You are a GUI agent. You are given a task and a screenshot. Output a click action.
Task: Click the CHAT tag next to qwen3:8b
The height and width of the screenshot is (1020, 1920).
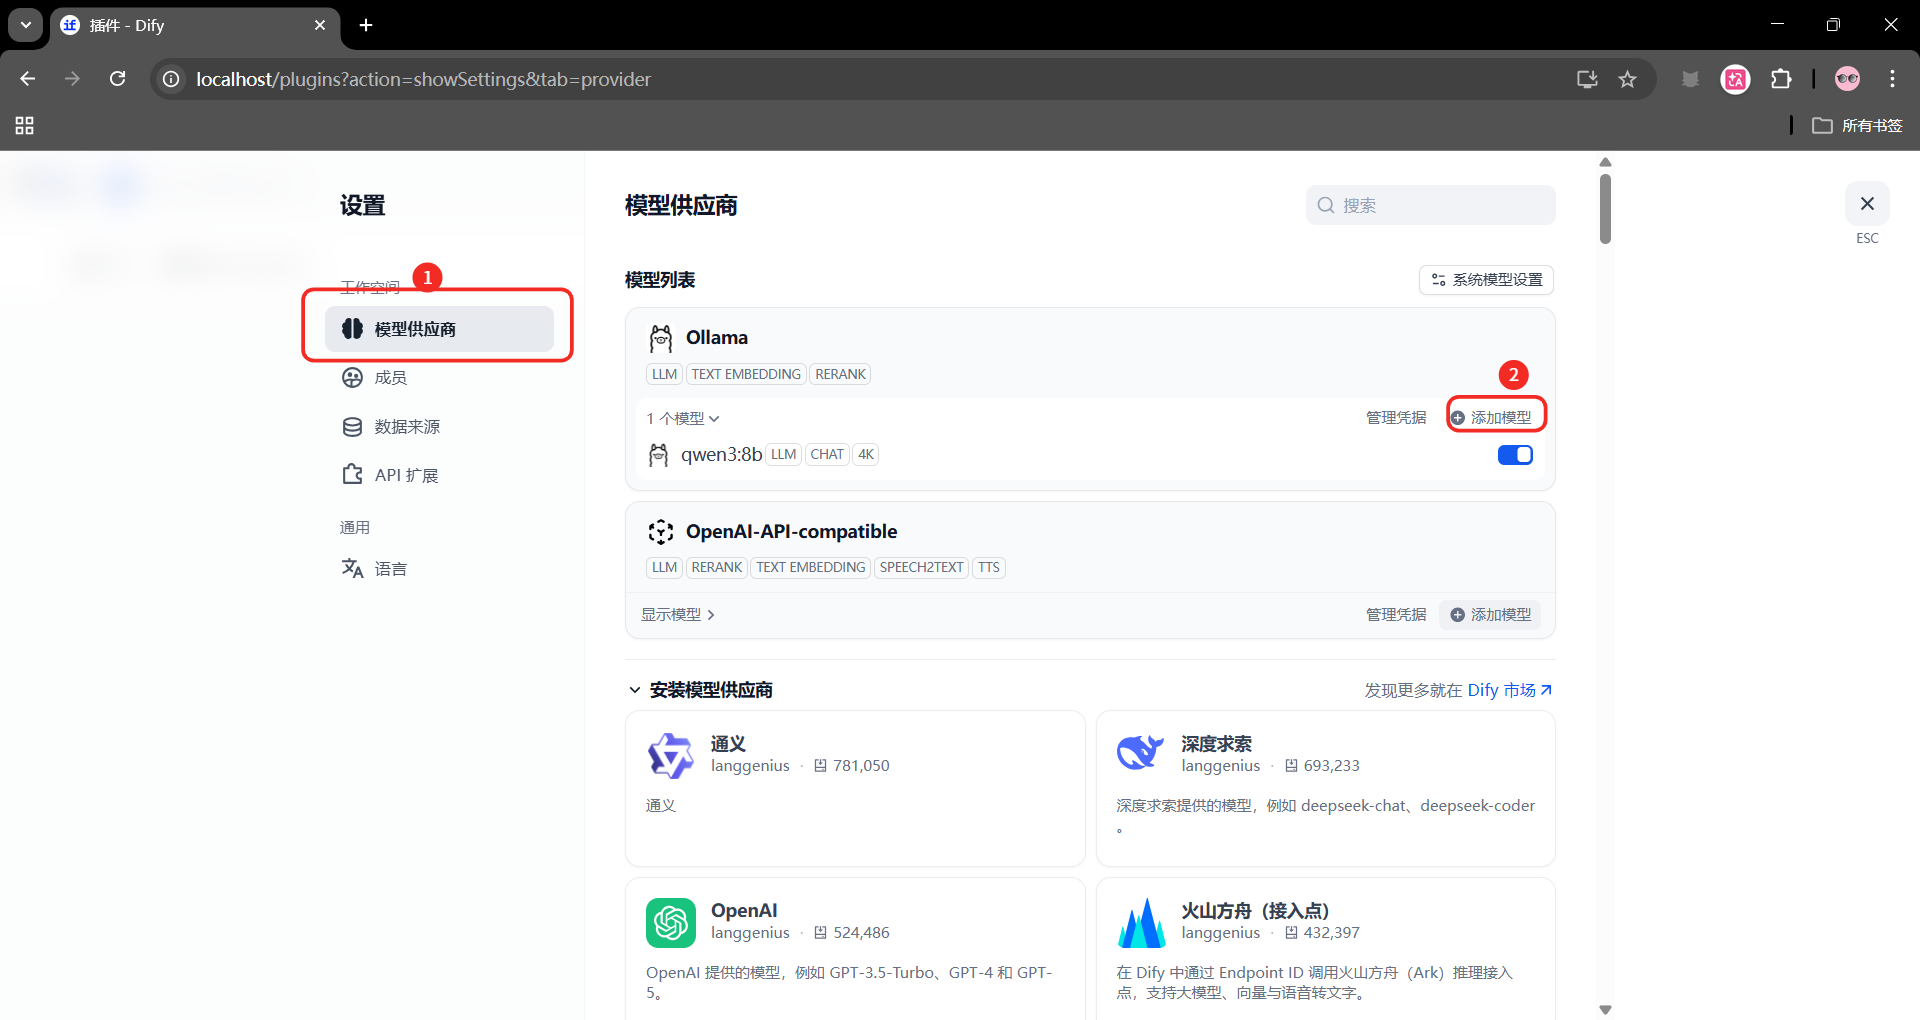[827, 454]
